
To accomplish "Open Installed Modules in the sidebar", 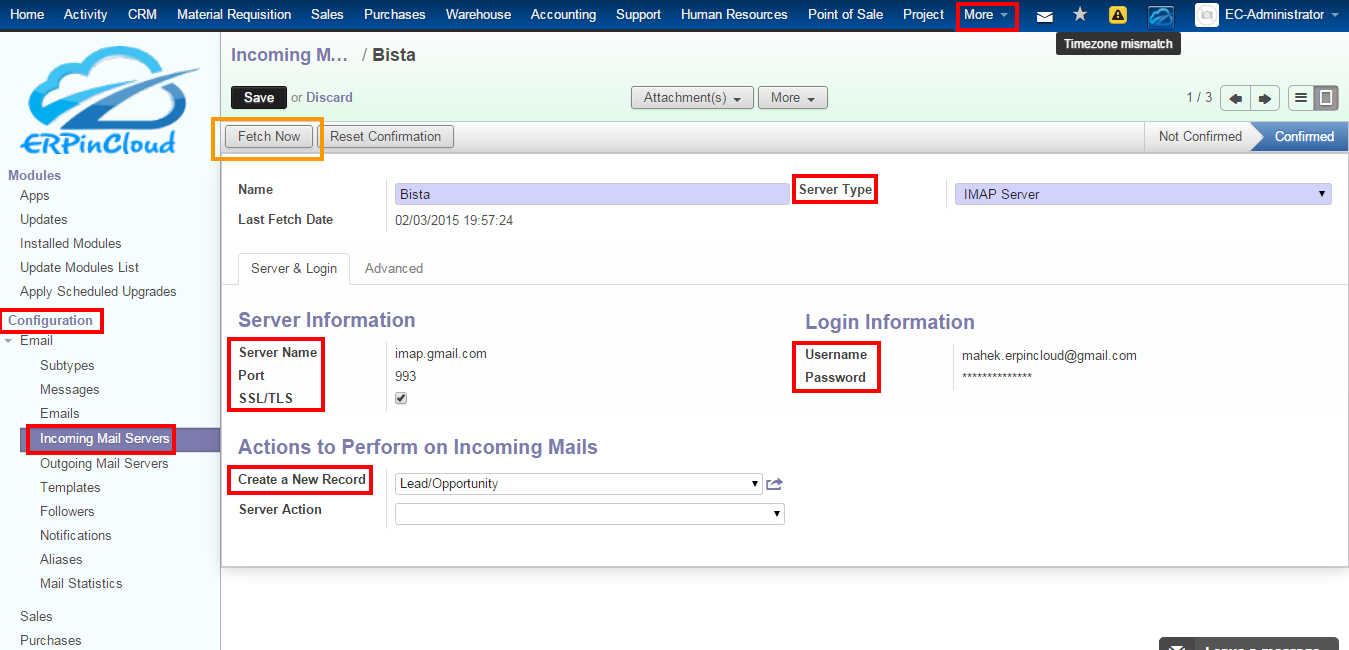I will 71,244.
